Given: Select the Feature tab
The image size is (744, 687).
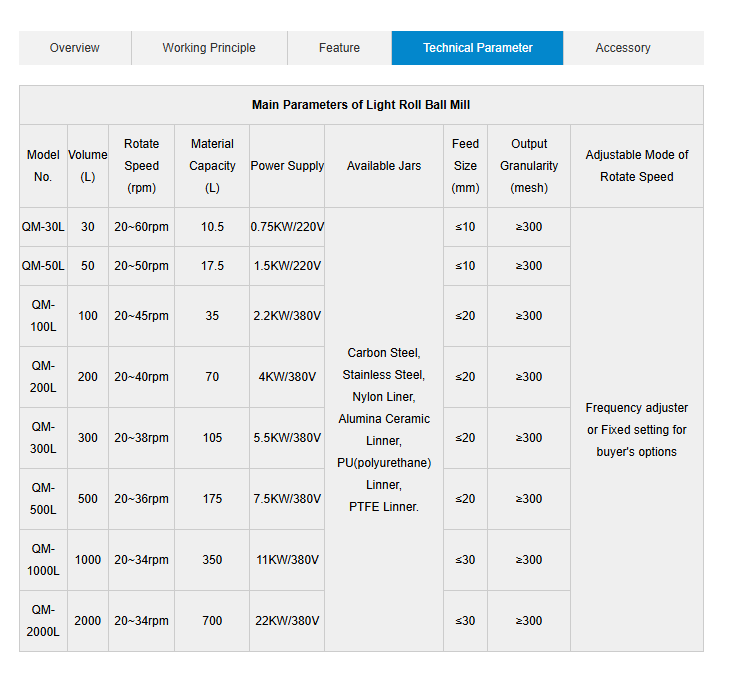Looking at the screenshot, I should tap(339, 48).
